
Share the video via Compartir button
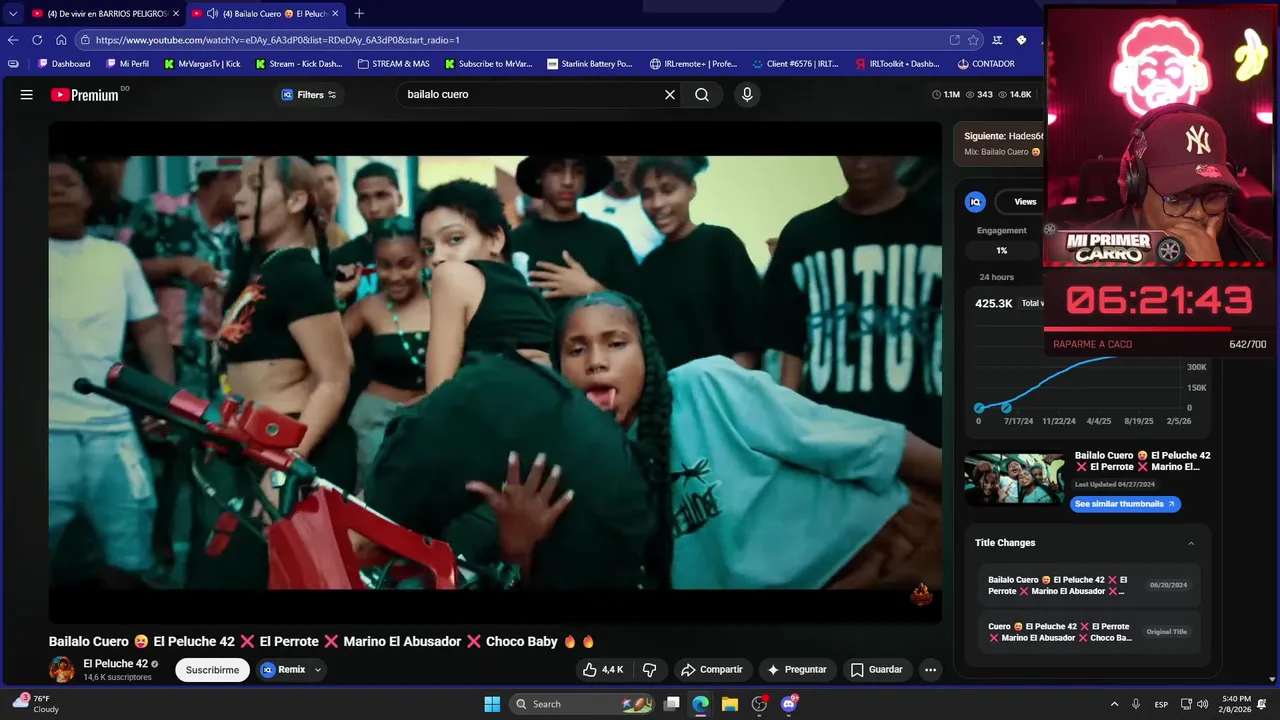711,670
